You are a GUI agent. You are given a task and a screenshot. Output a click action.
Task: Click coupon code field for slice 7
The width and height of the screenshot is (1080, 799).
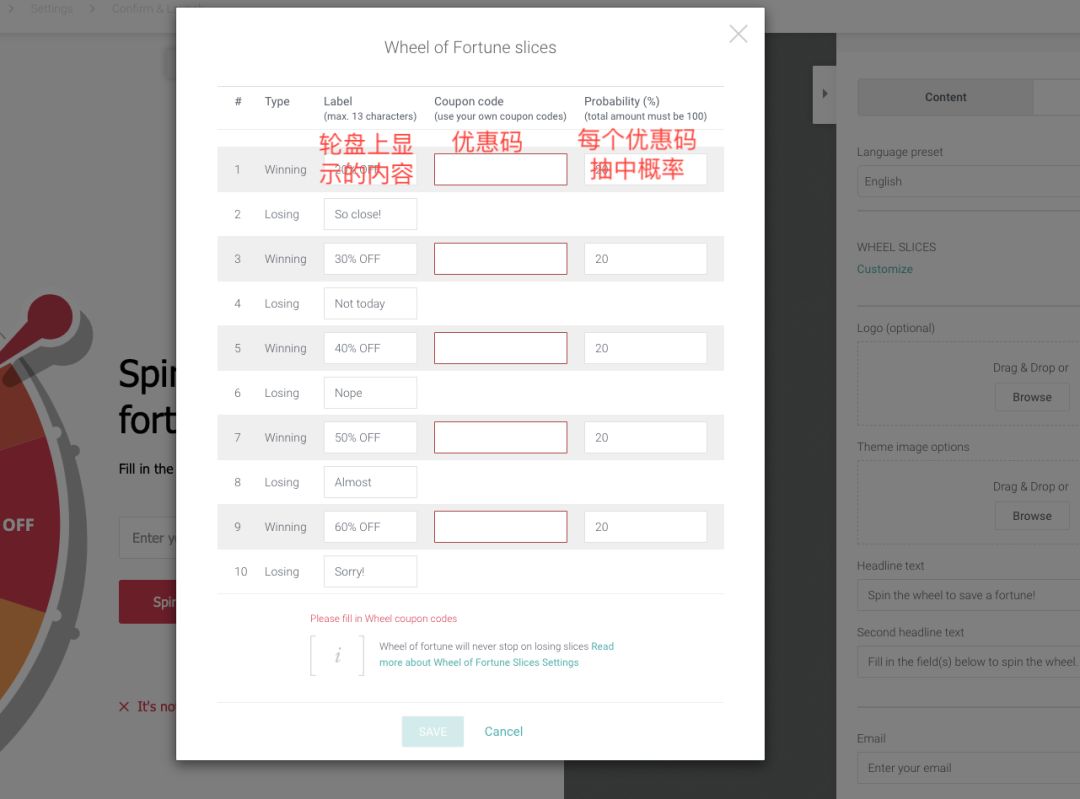click(x=500, y=437)
